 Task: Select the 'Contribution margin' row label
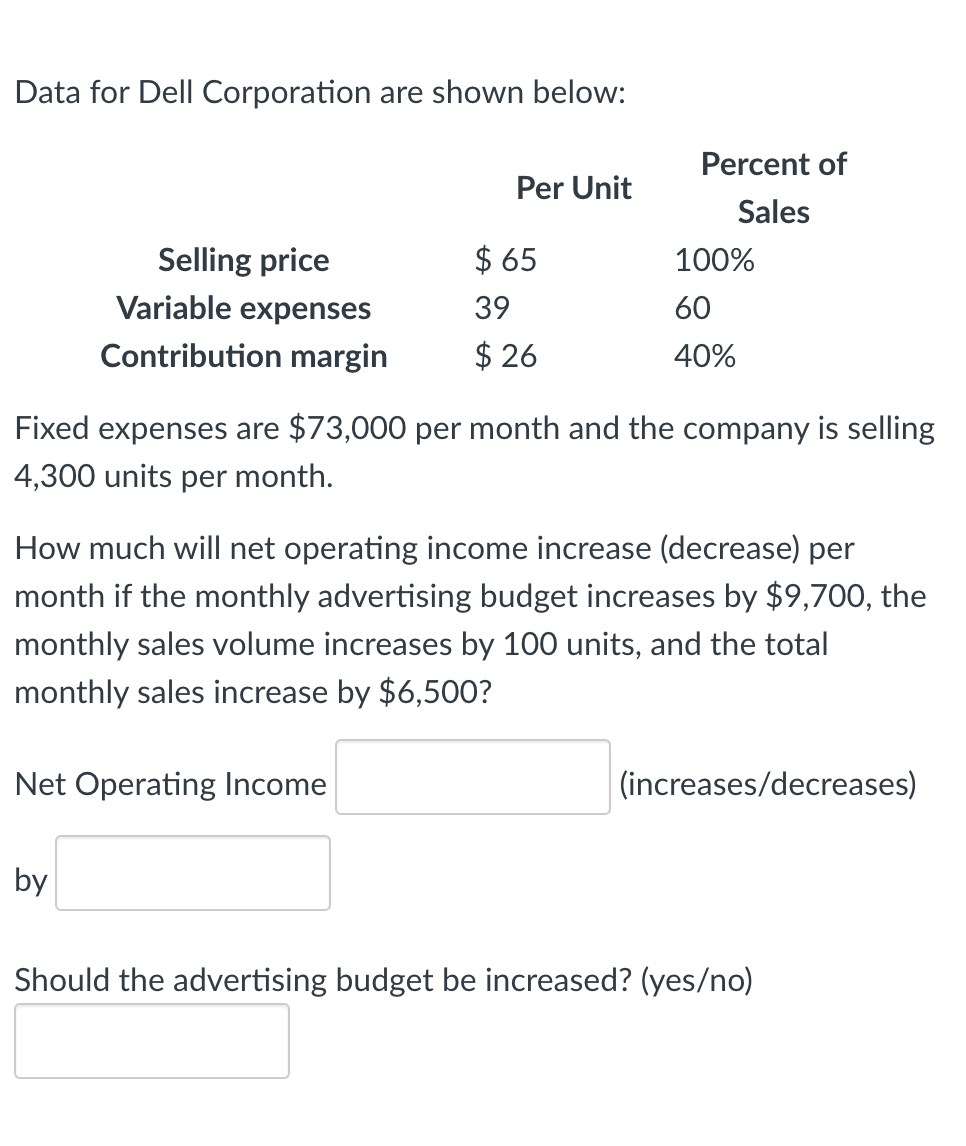pyautogui.click(x=243, y=356)
